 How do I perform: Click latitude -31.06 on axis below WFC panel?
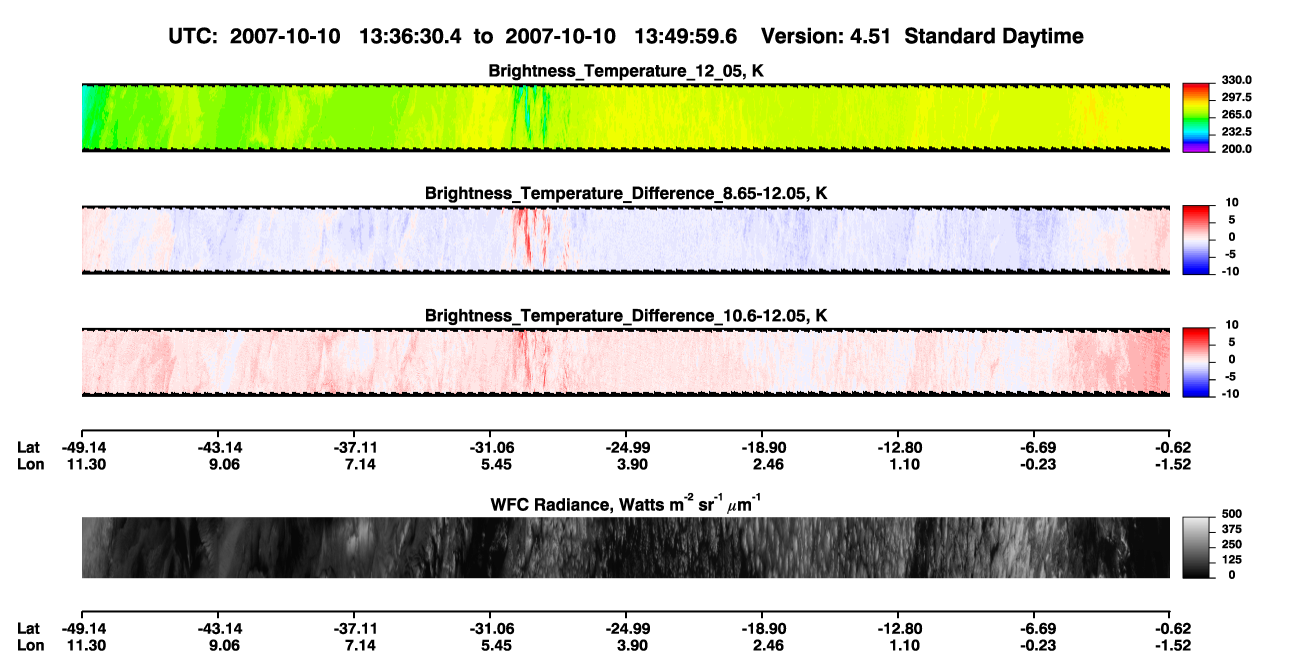(x=491, y=628)
